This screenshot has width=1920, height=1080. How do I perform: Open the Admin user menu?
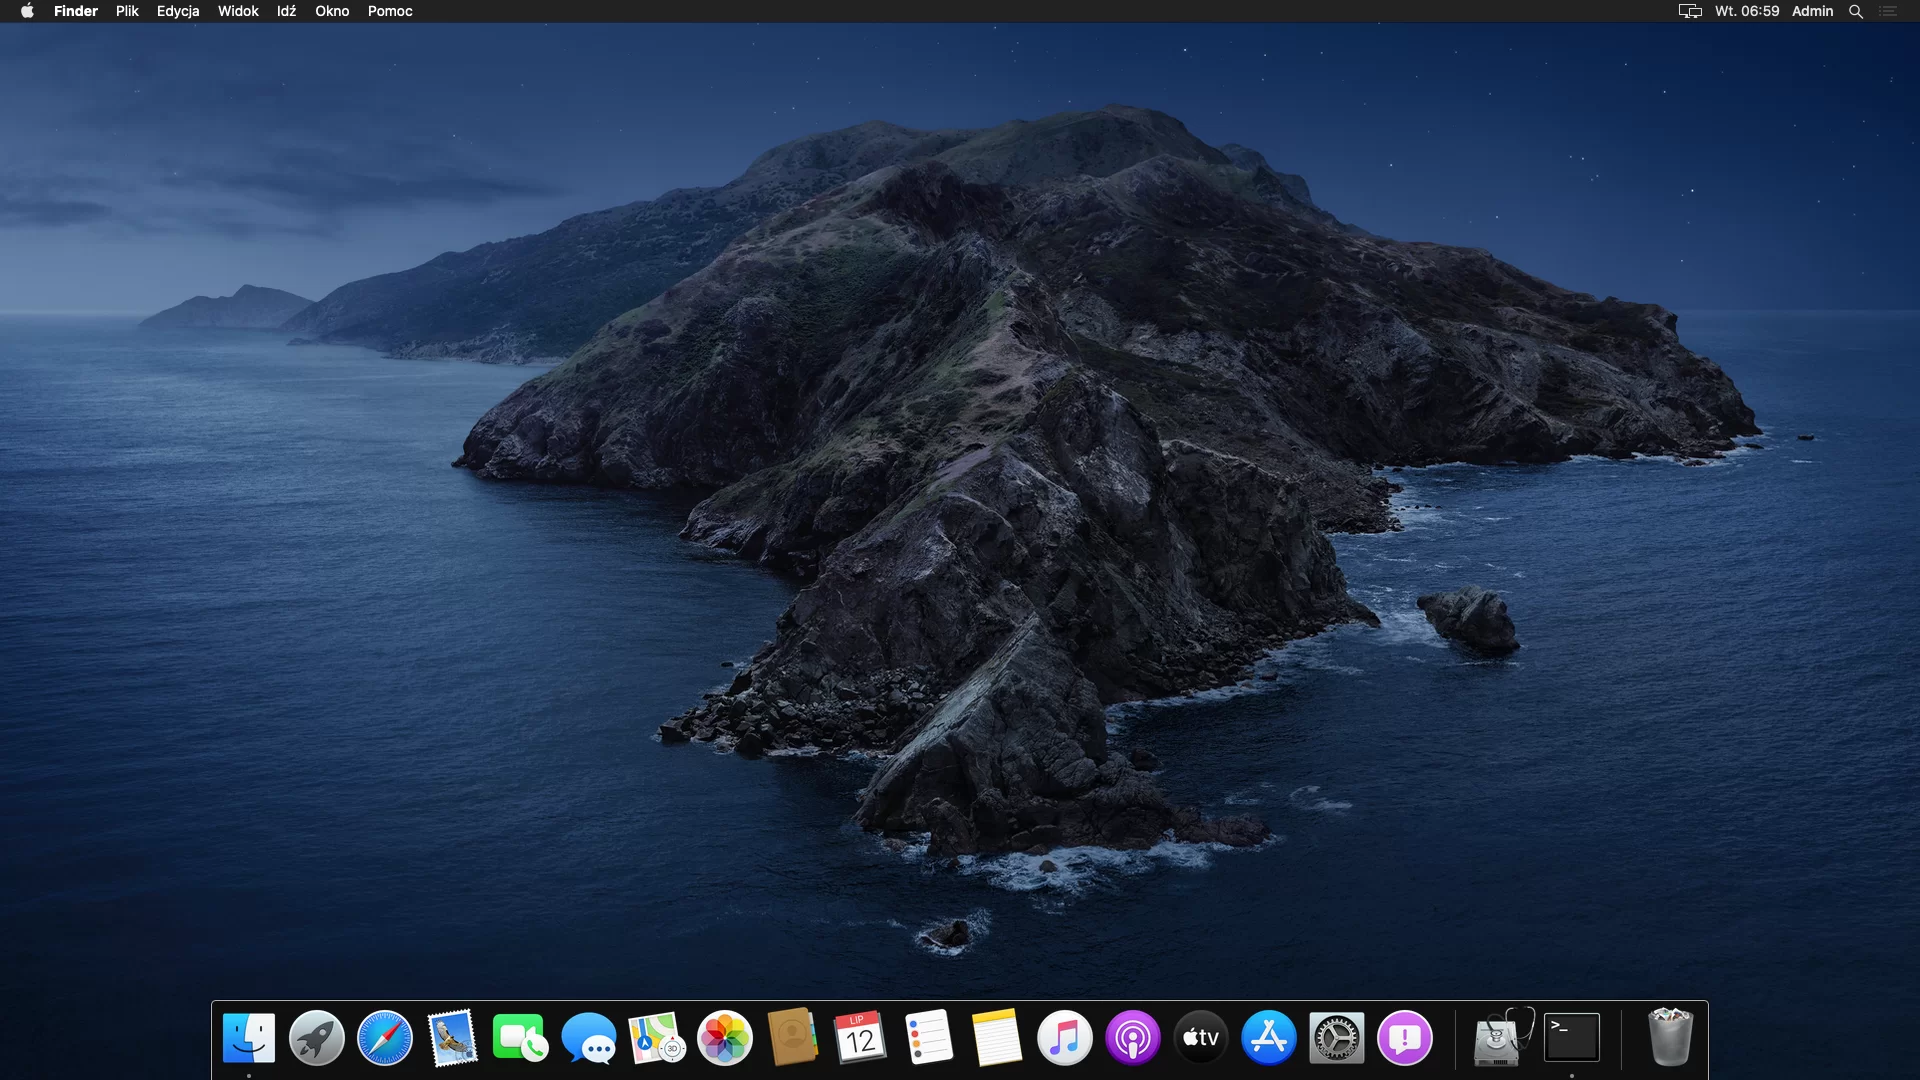click(x=1813, y=11)
